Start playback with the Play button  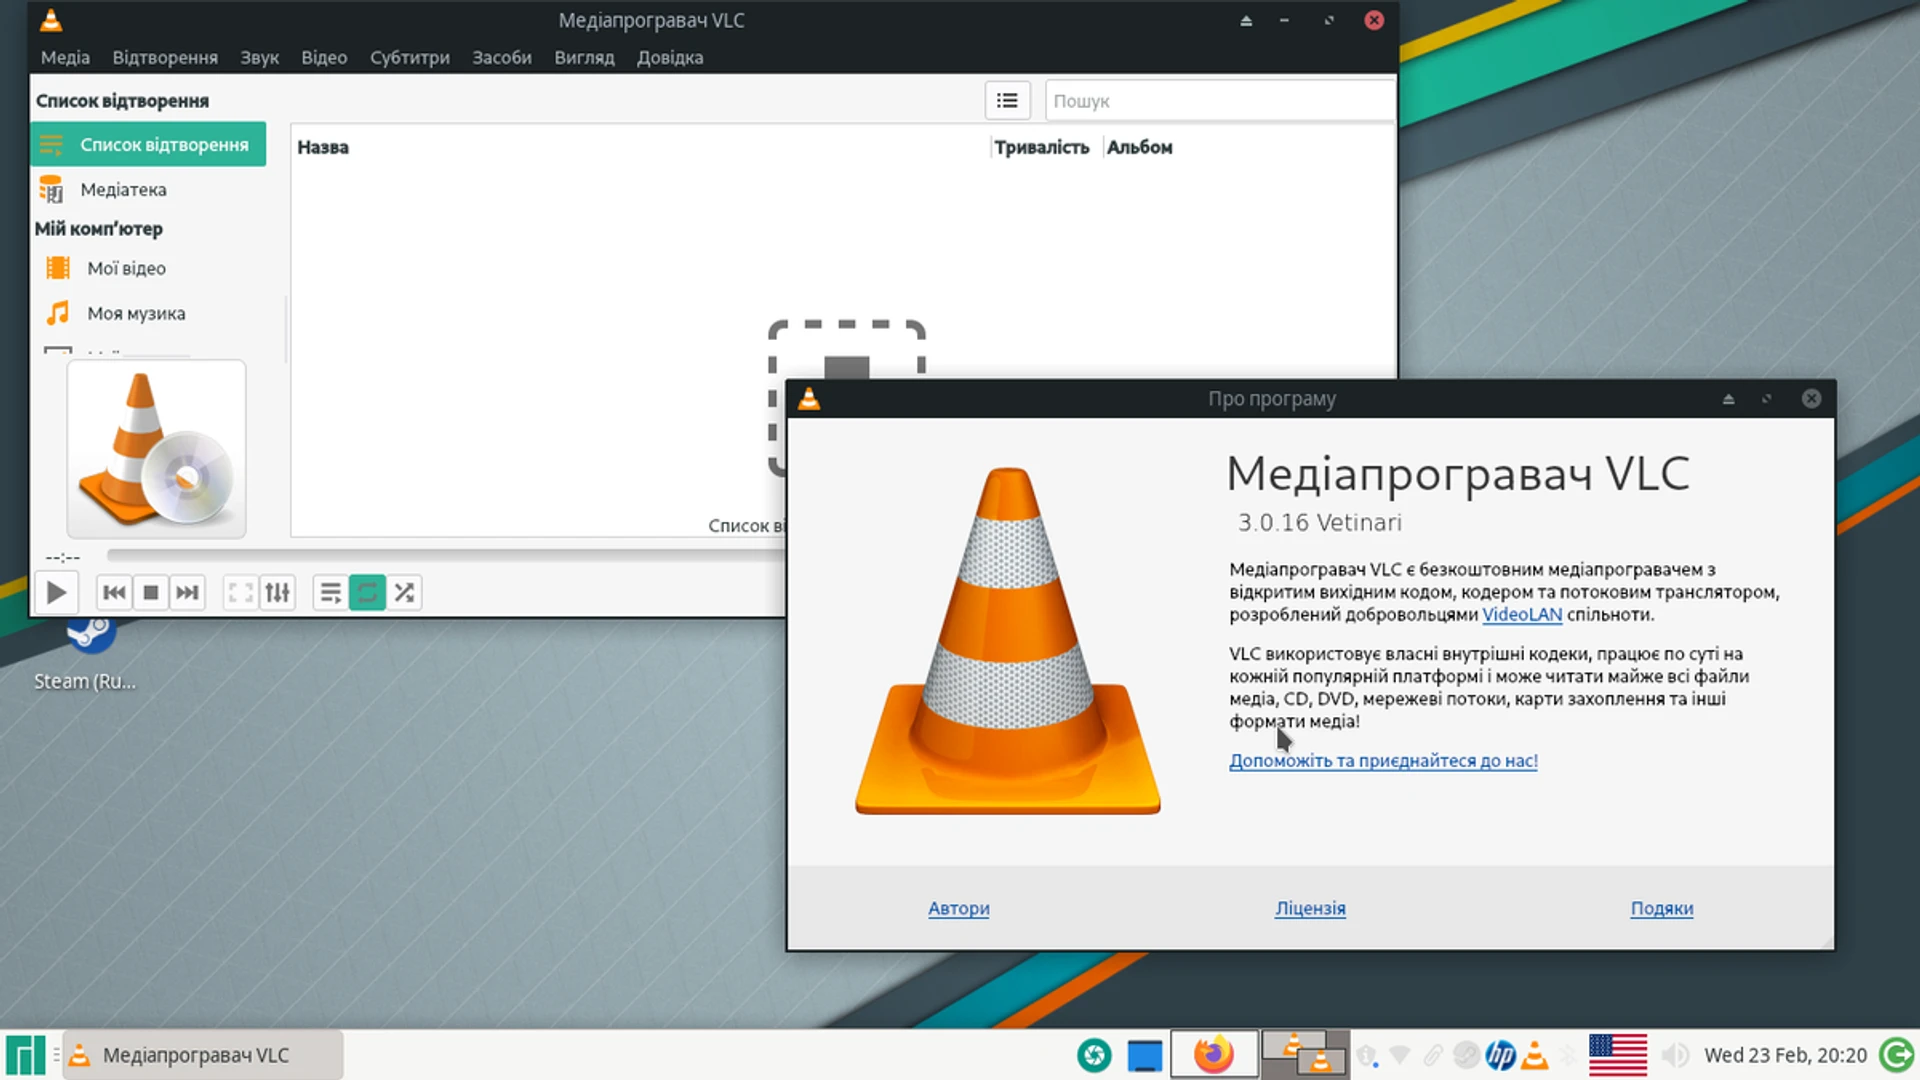coord(56,593)
